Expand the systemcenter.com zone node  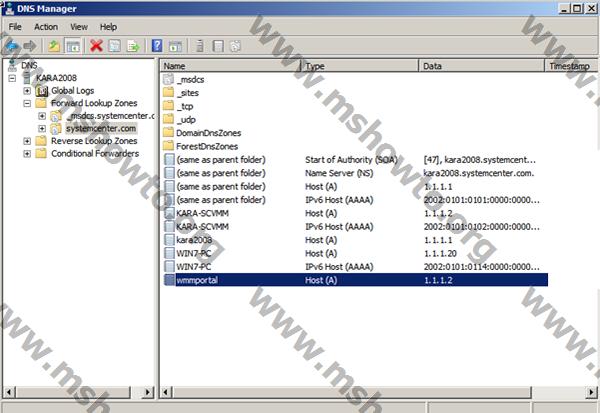point(42,128)
